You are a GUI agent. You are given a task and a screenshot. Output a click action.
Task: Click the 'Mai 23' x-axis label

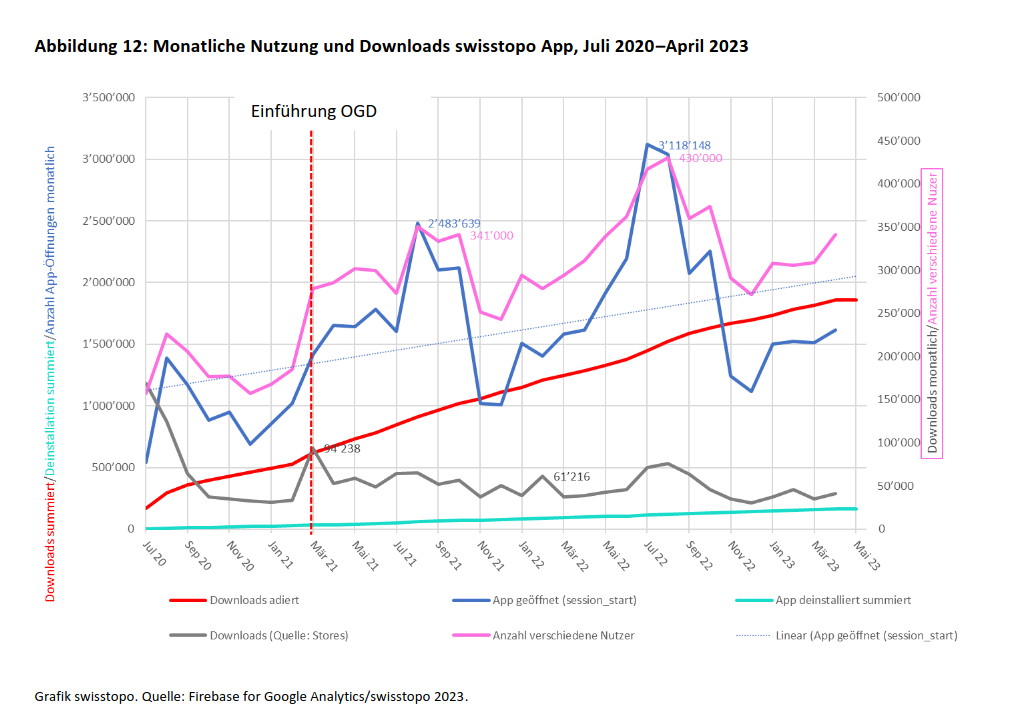tap(866, 555)
